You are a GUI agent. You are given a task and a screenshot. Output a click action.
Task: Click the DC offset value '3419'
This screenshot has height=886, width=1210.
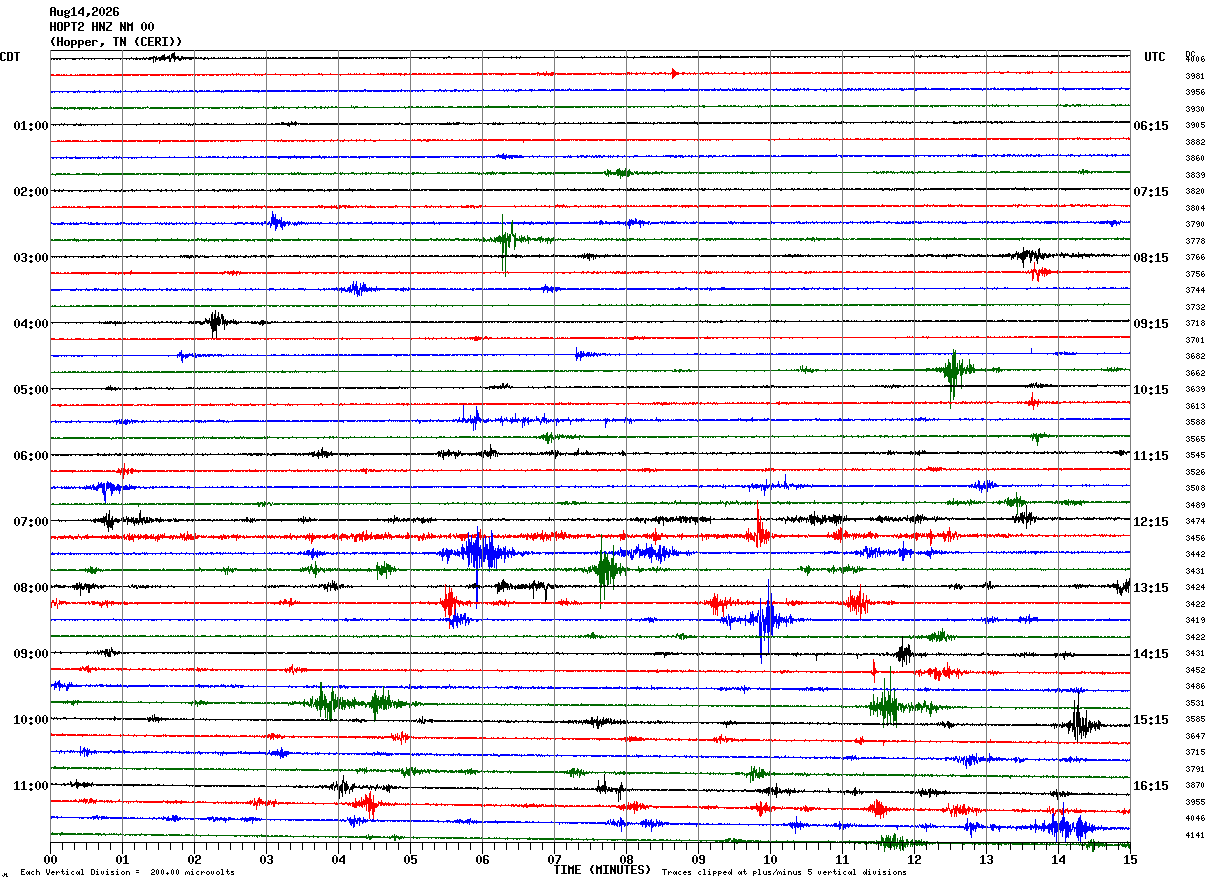pos(1195,621)
